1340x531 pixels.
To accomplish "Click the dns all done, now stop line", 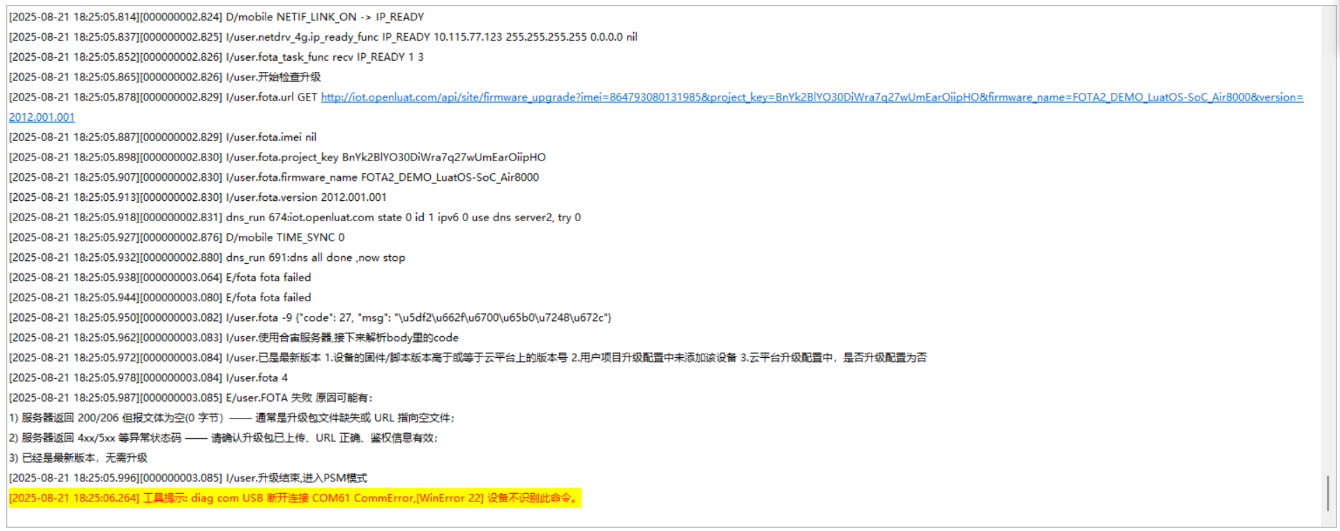I will click(x=207, y=257).
